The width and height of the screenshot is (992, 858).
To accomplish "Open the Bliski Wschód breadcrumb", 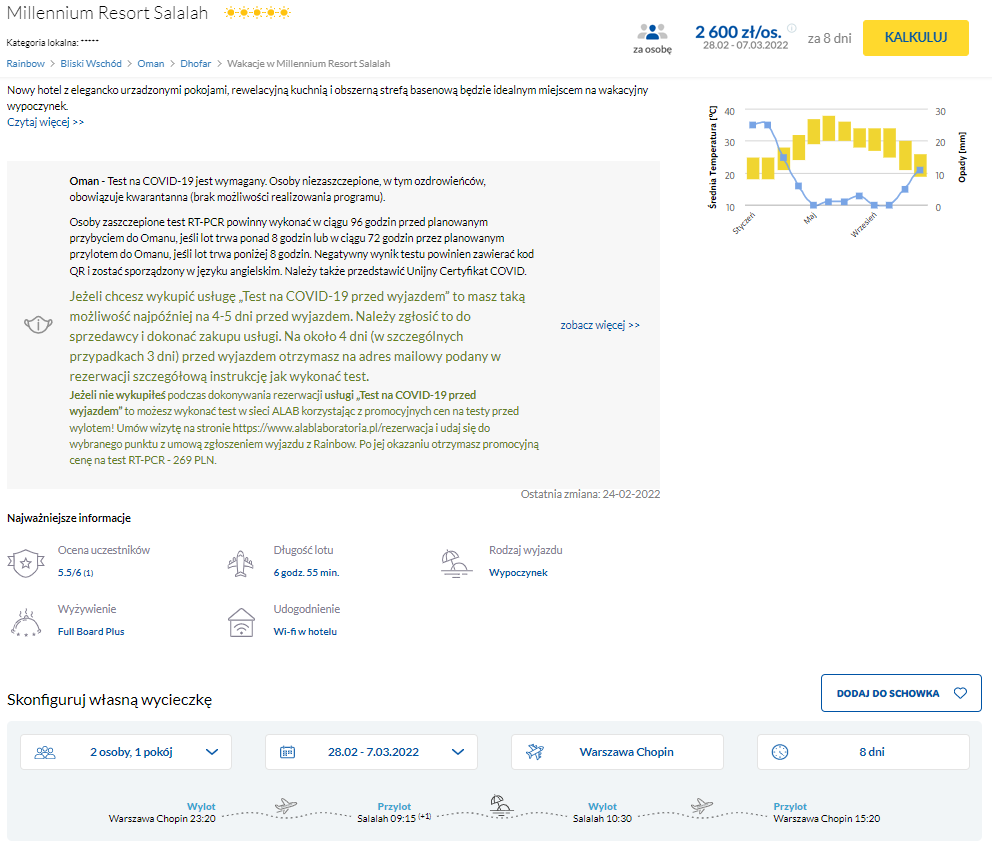I will (x=91, y=63).
